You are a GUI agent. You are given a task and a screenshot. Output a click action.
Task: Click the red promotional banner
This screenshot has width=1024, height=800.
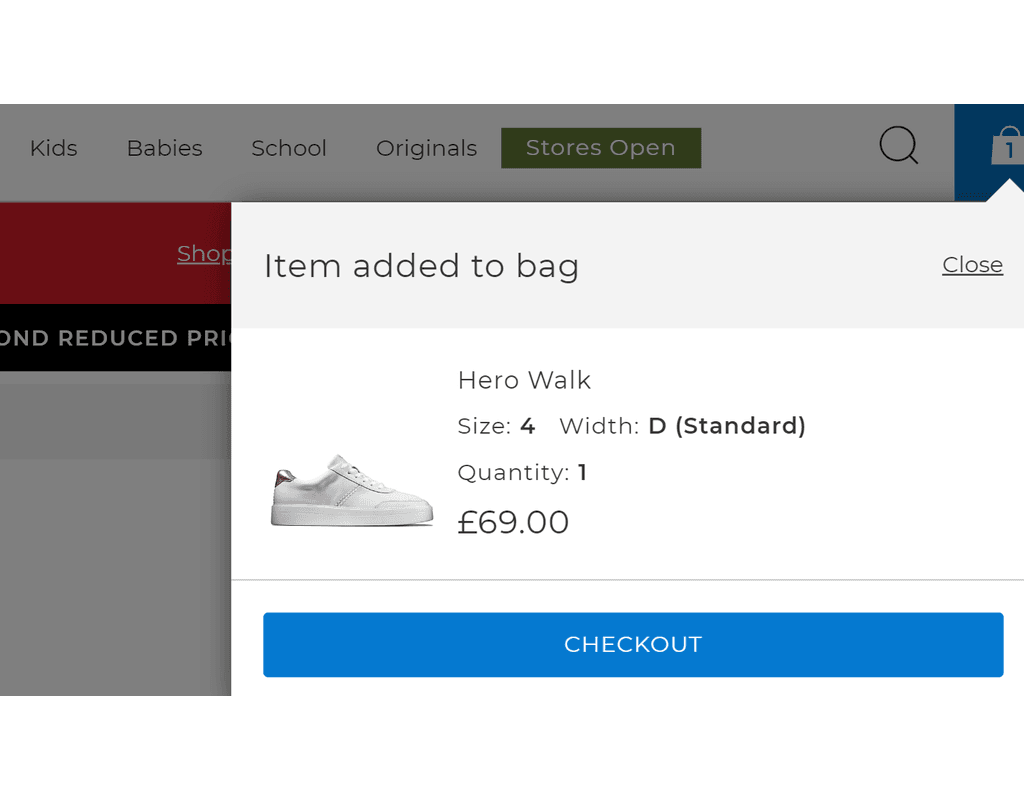[90, 254]
